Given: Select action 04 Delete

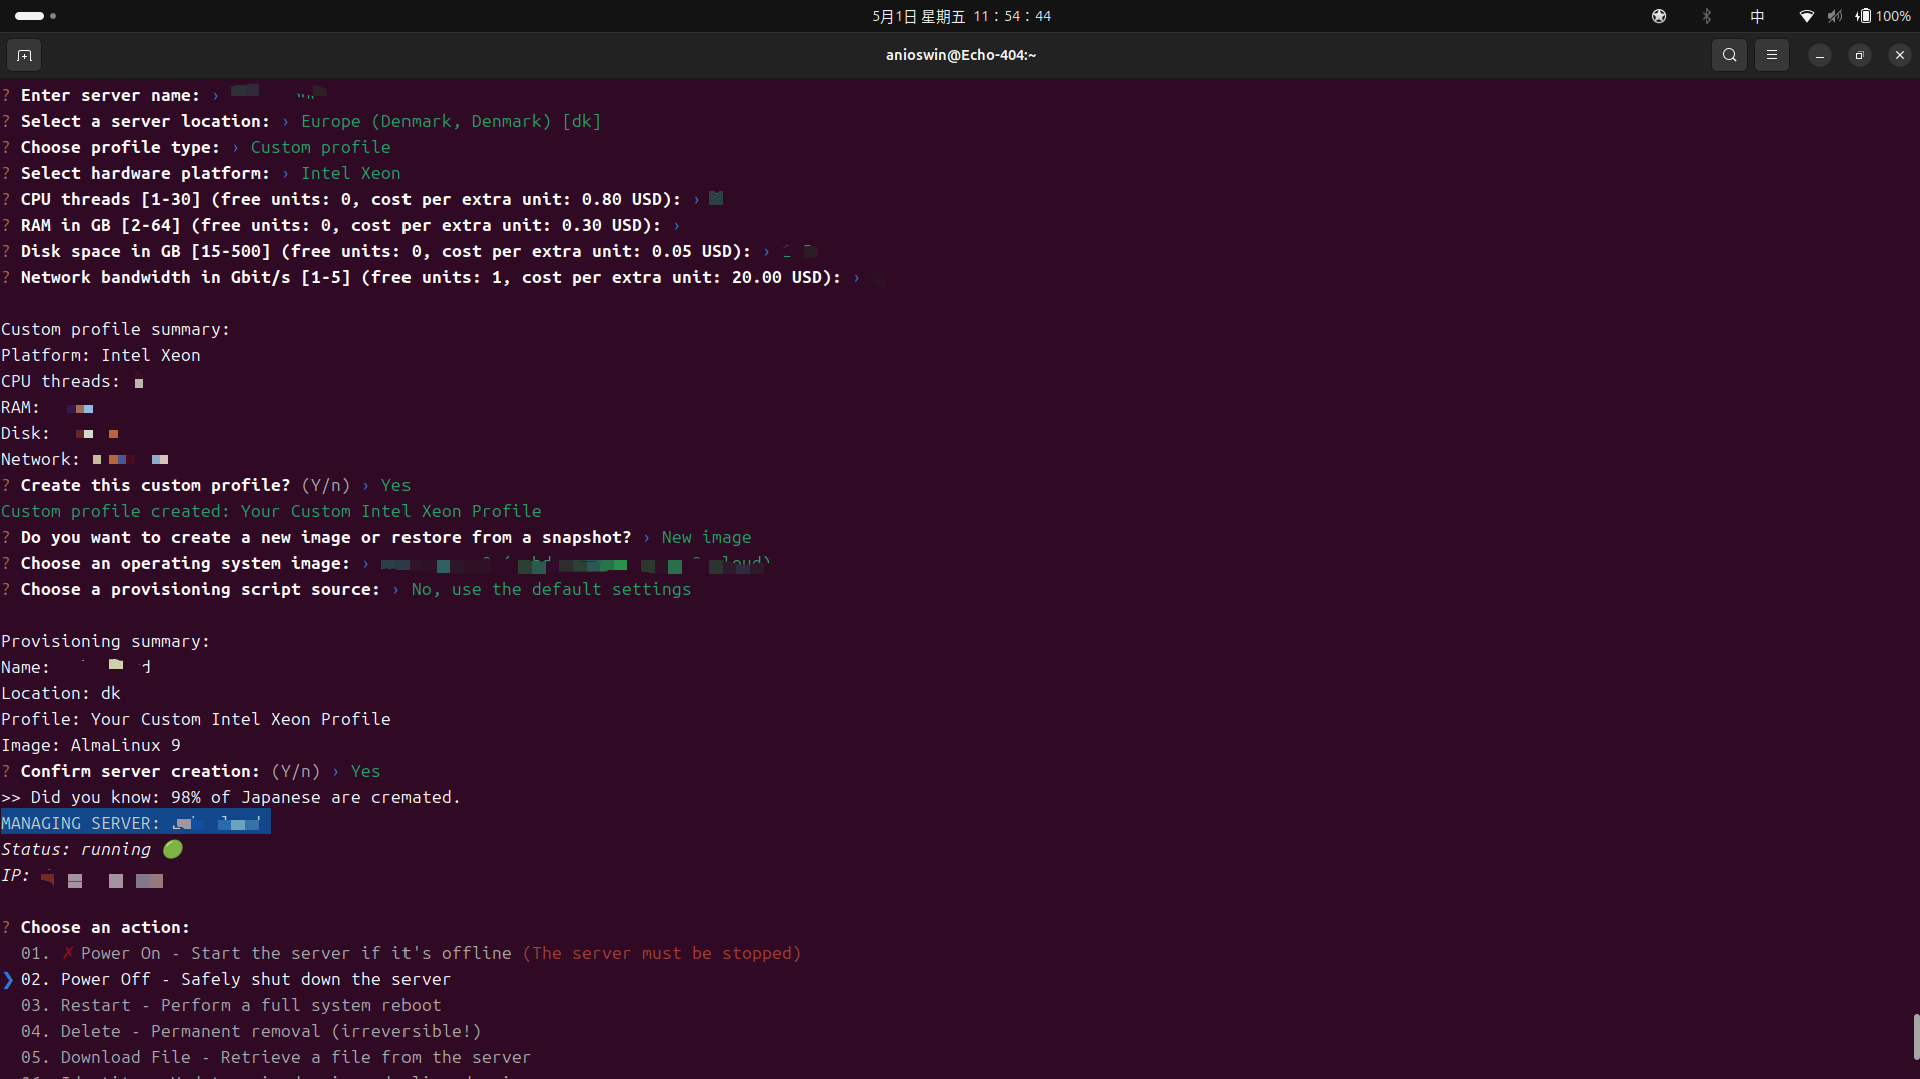Looking at the screenshot, I should pos(251,1031).
